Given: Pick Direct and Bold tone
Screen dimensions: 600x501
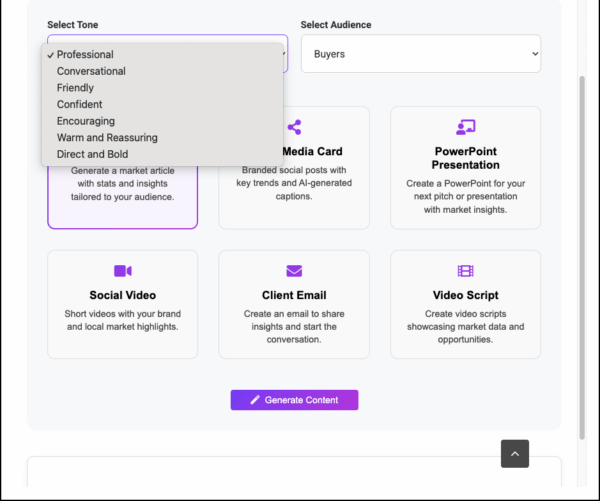Looking at the screenshot, I should pyautogui.click(x=92, y=155).
